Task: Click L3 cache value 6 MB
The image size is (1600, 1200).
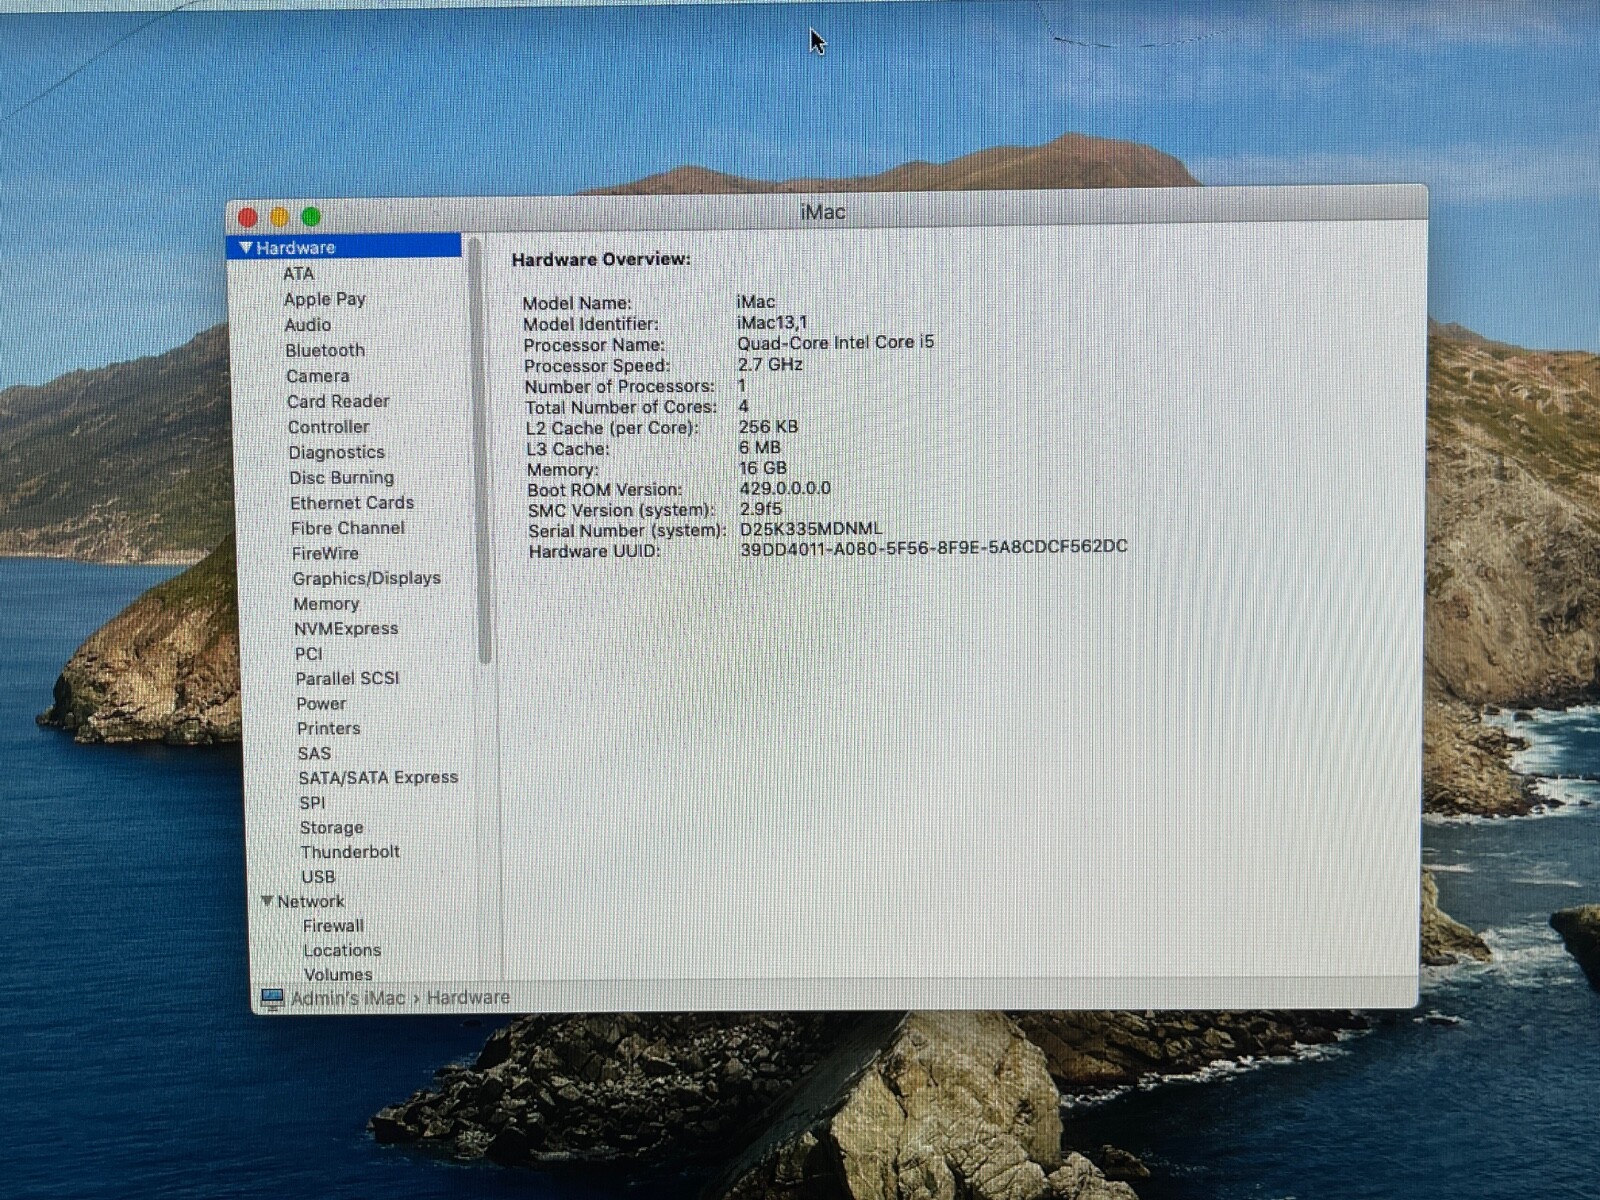Action: [760, 447]
